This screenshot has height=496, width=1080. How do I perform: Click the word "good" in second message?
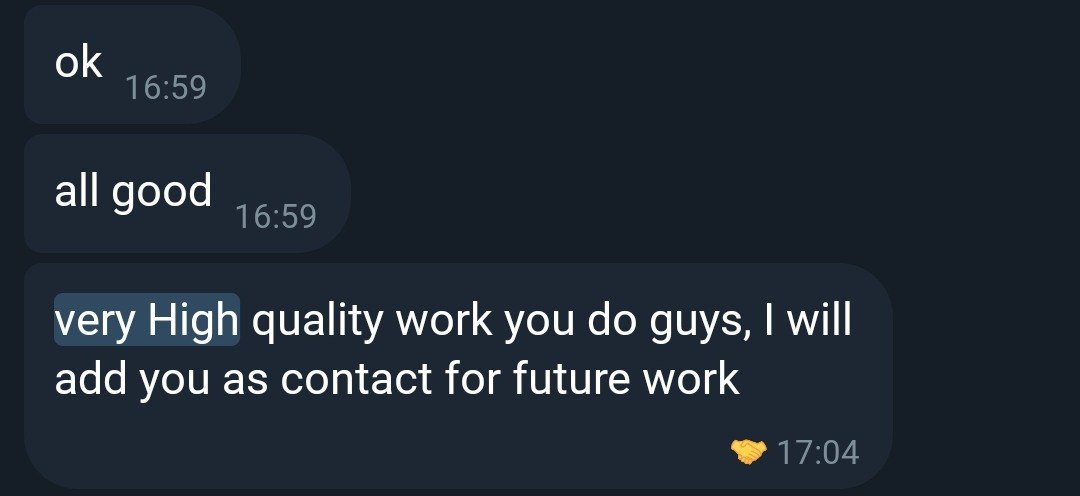tap(162, 193)
